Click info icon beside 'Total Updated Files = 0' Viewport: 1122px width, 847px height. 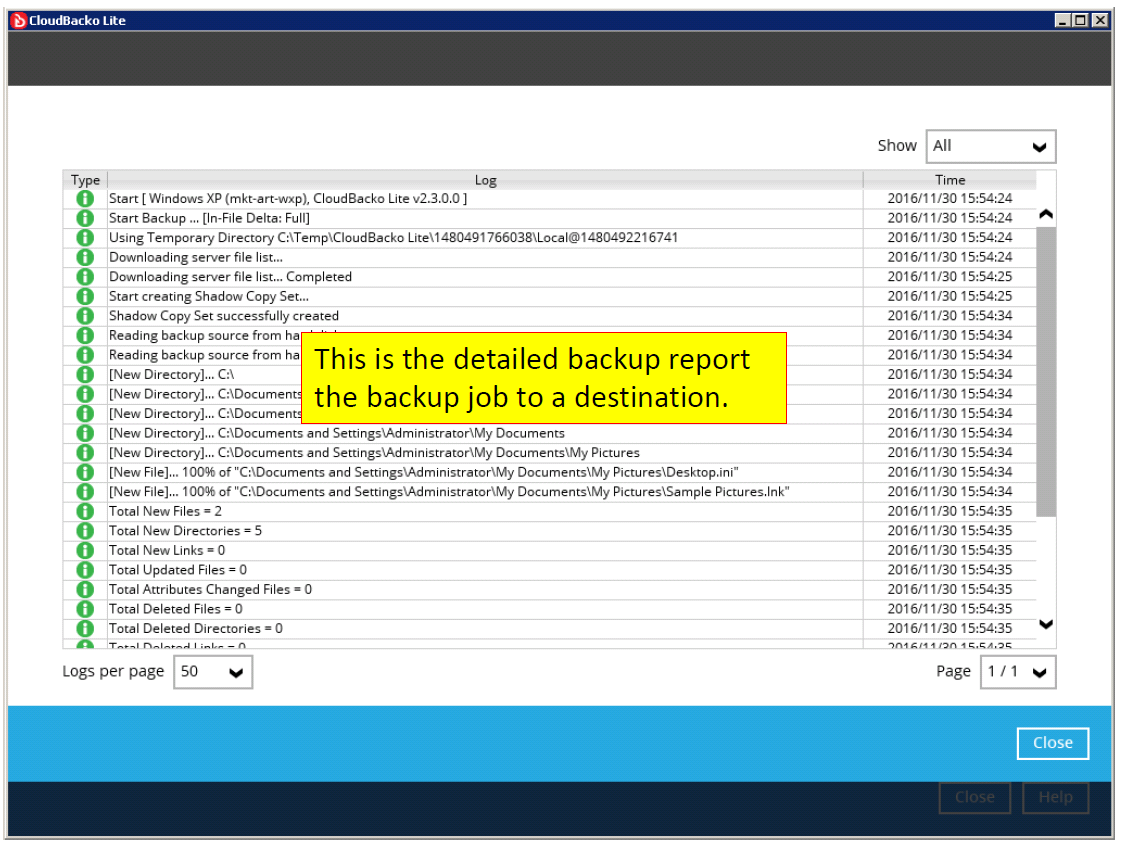coord(85,569)
